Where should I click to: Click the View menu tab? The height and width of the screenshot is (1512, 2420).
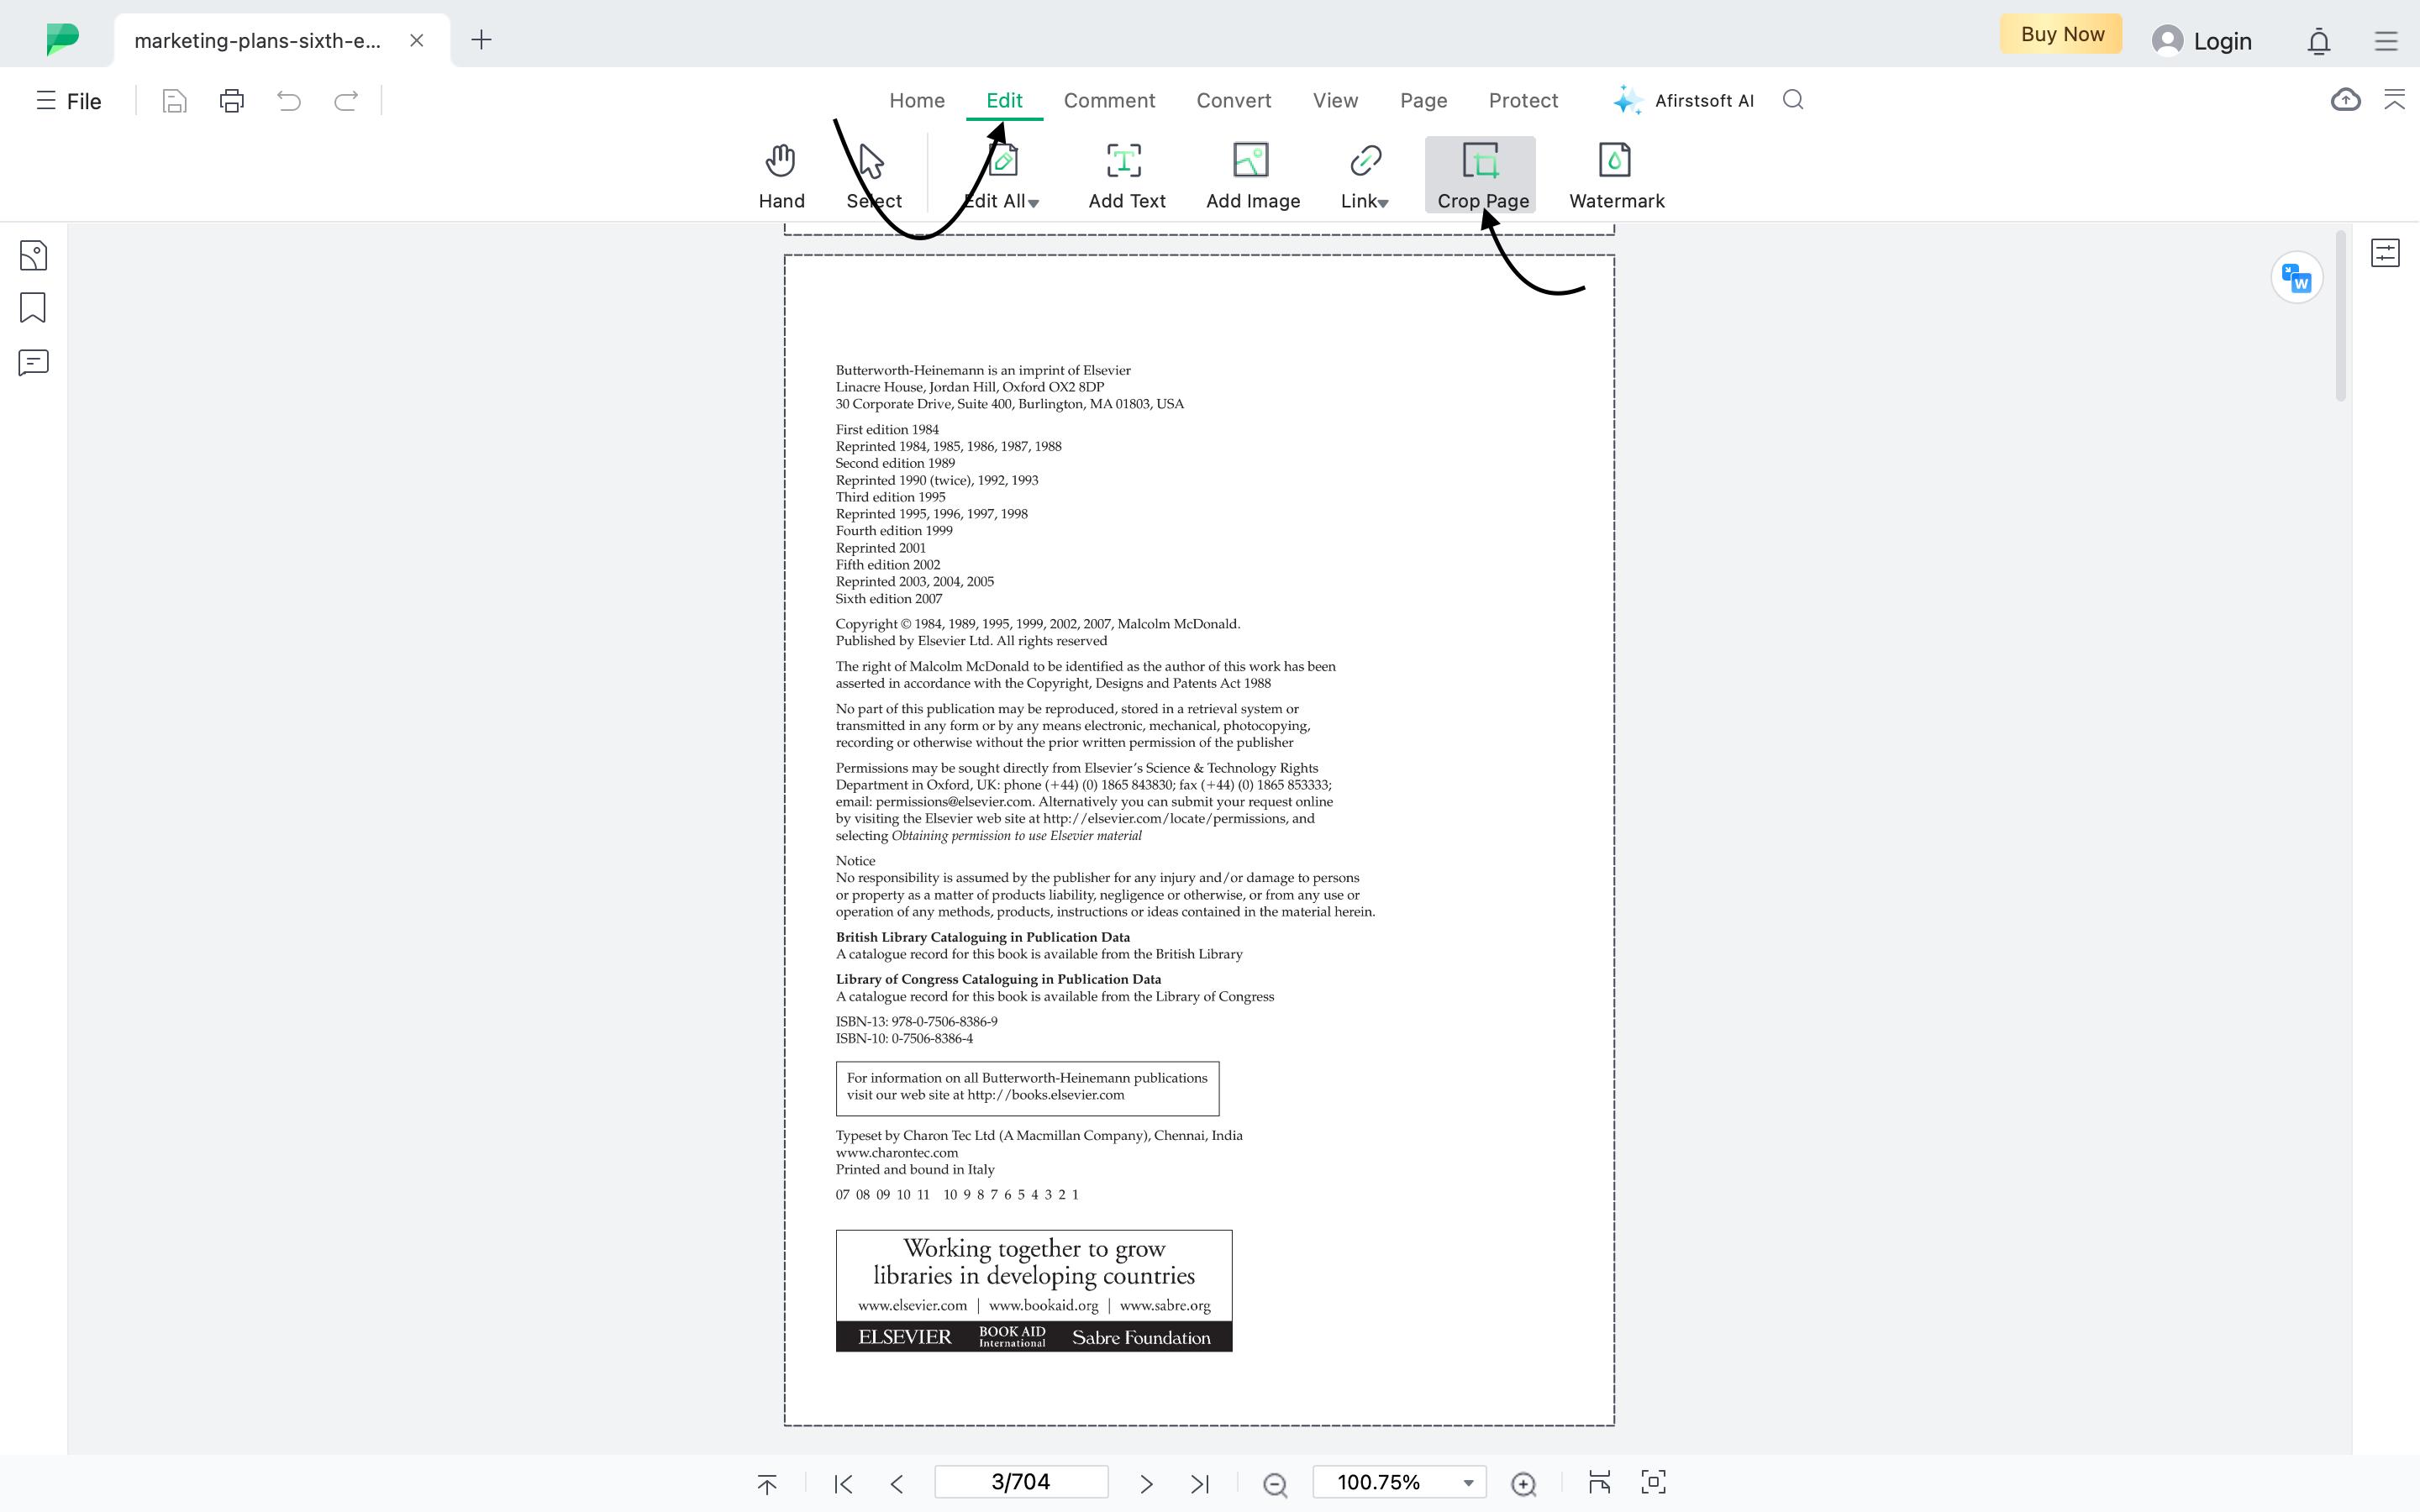pos(1336,99)
